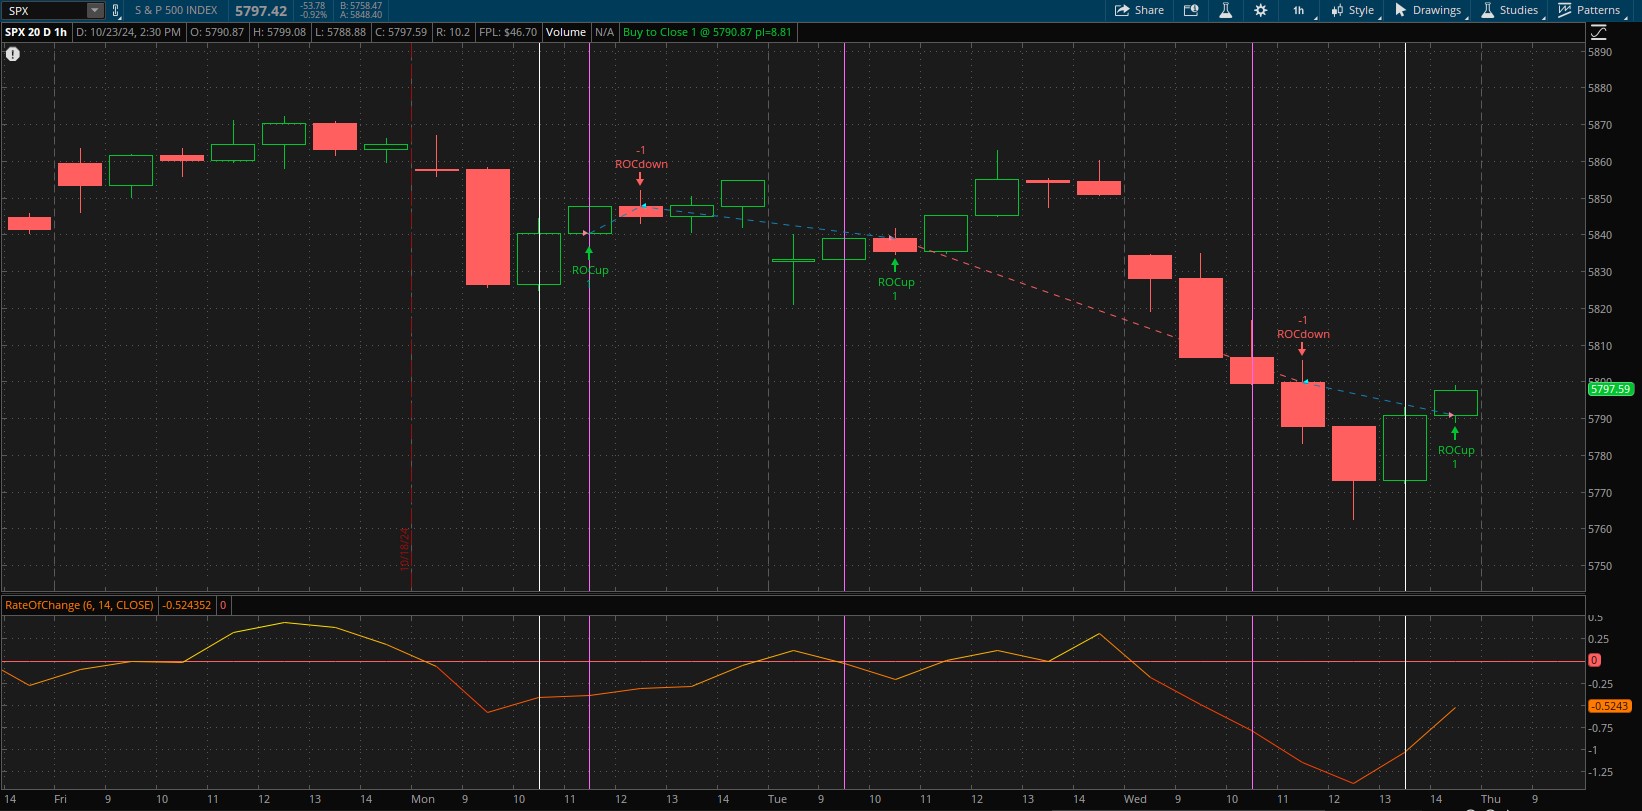Image resolution: width=1642 pixels, height=811 pixels.
Task: Click the N/A volume value
Action: coord(604,32)
